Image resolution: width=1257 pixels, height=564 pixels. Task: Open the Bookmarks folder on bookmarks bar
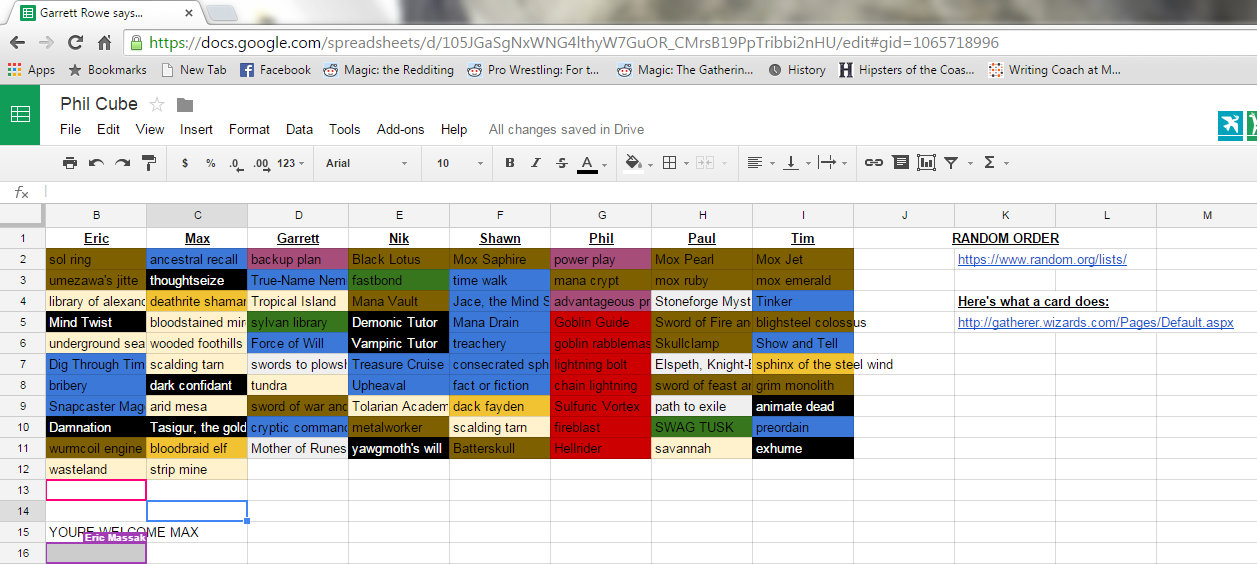[x=107, y=70]
